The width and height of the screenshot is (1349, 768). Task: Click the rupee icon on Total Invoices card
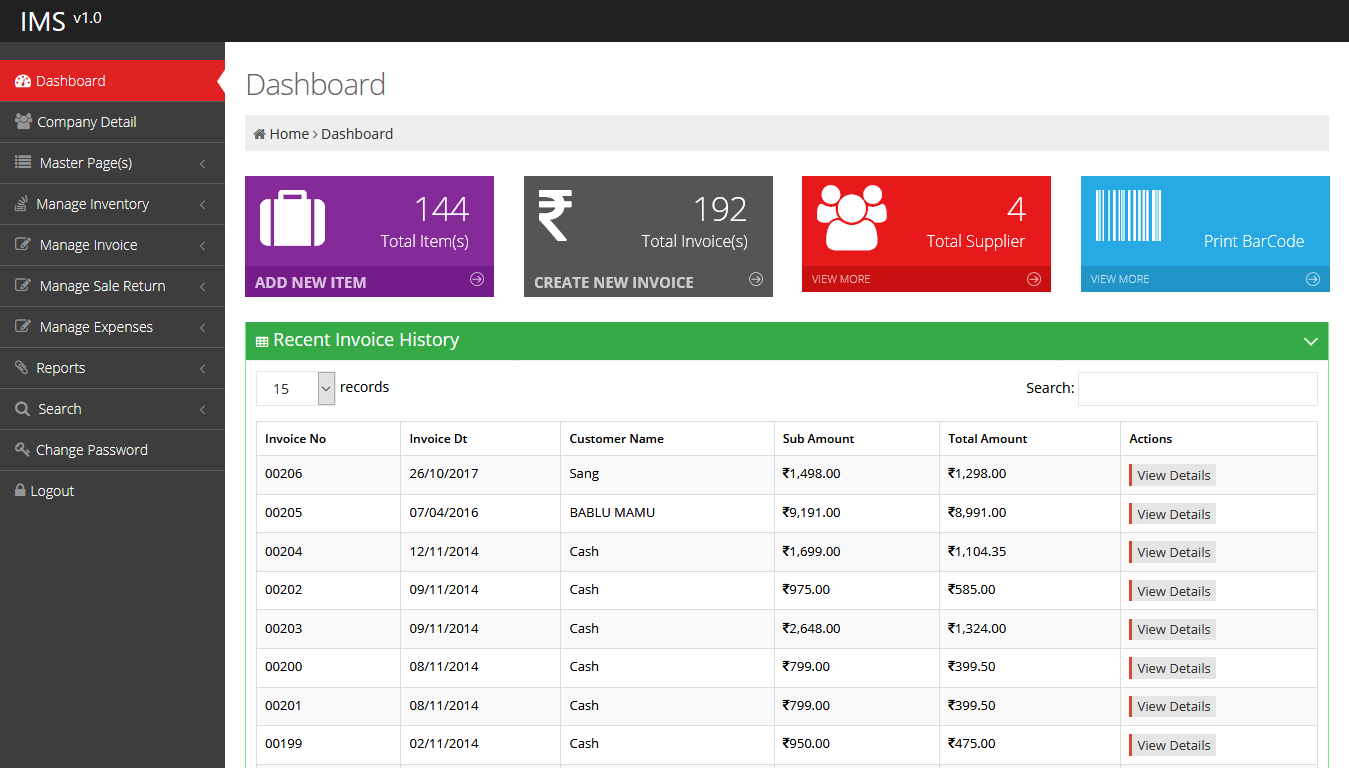click(x=555, y=216)
